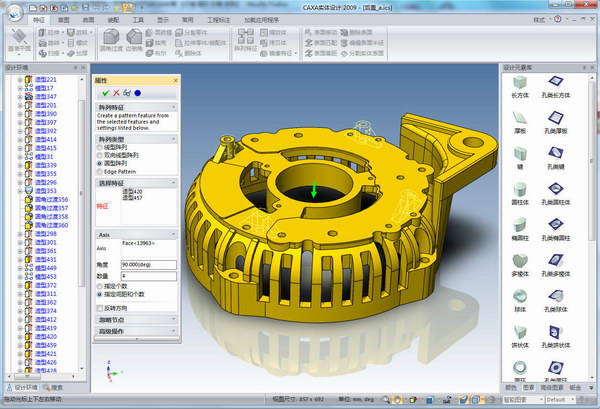
Task: Click the 圆角过渡 fillet tool icon
Action: [x=111, y=40]
